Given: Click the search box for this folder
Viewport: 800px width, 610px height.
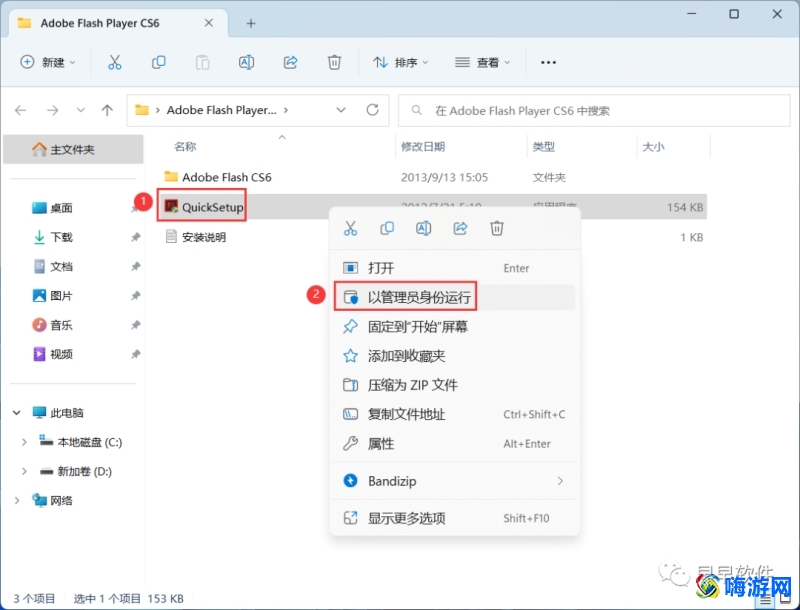Looking at the screenshot, I should pos(594,110).
